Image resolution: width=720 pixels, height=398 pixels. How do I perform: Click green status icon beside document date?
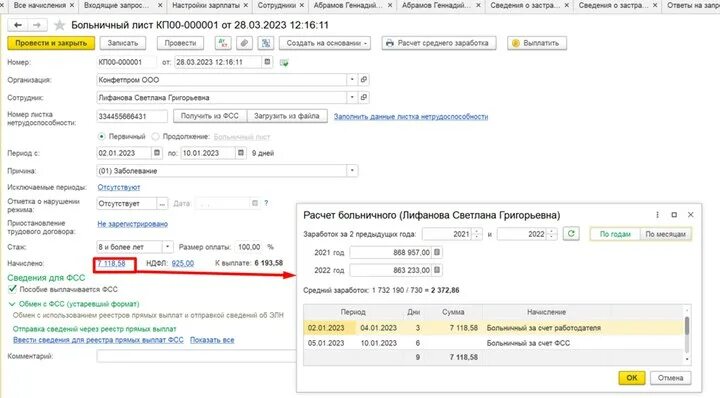284,62
